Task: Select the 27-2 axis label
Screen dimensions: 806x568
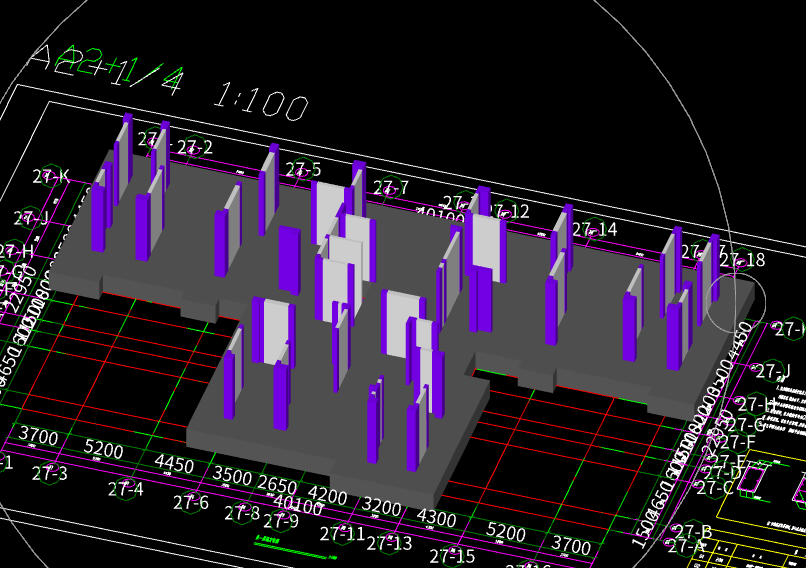Action: tap(195, 148)
